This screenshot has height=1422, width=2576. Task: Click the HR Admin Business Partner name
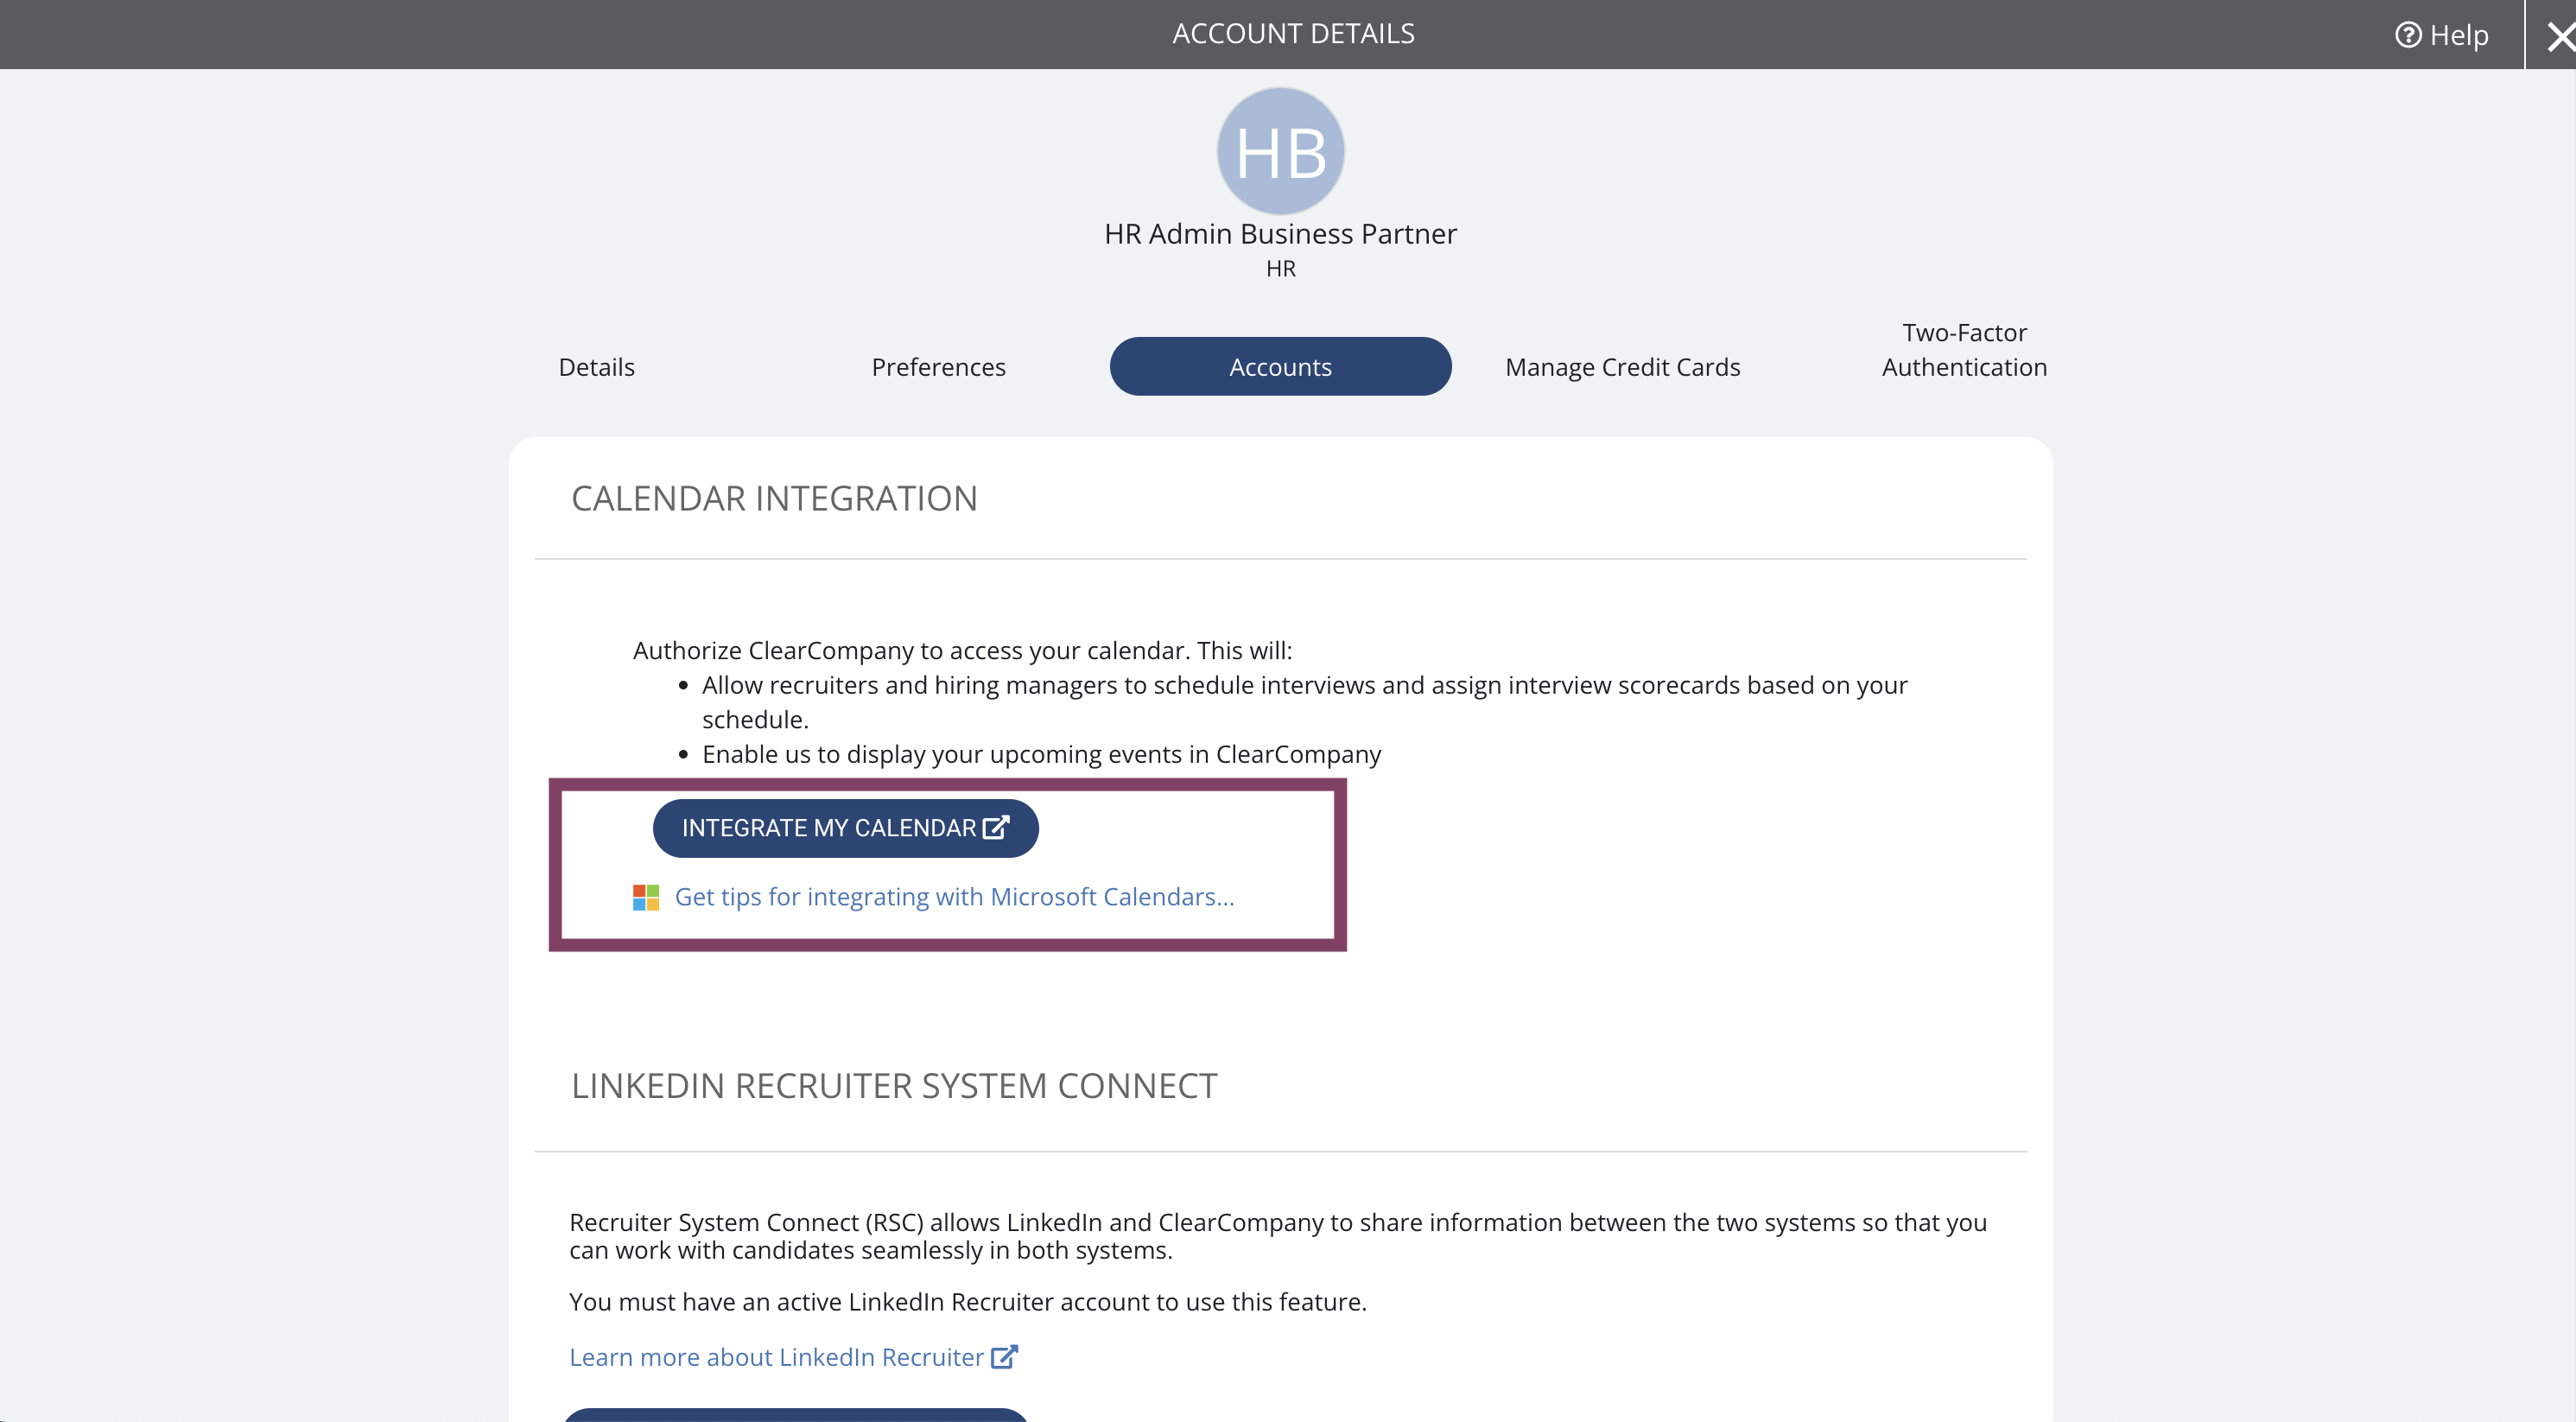[x=1280, y=234]
